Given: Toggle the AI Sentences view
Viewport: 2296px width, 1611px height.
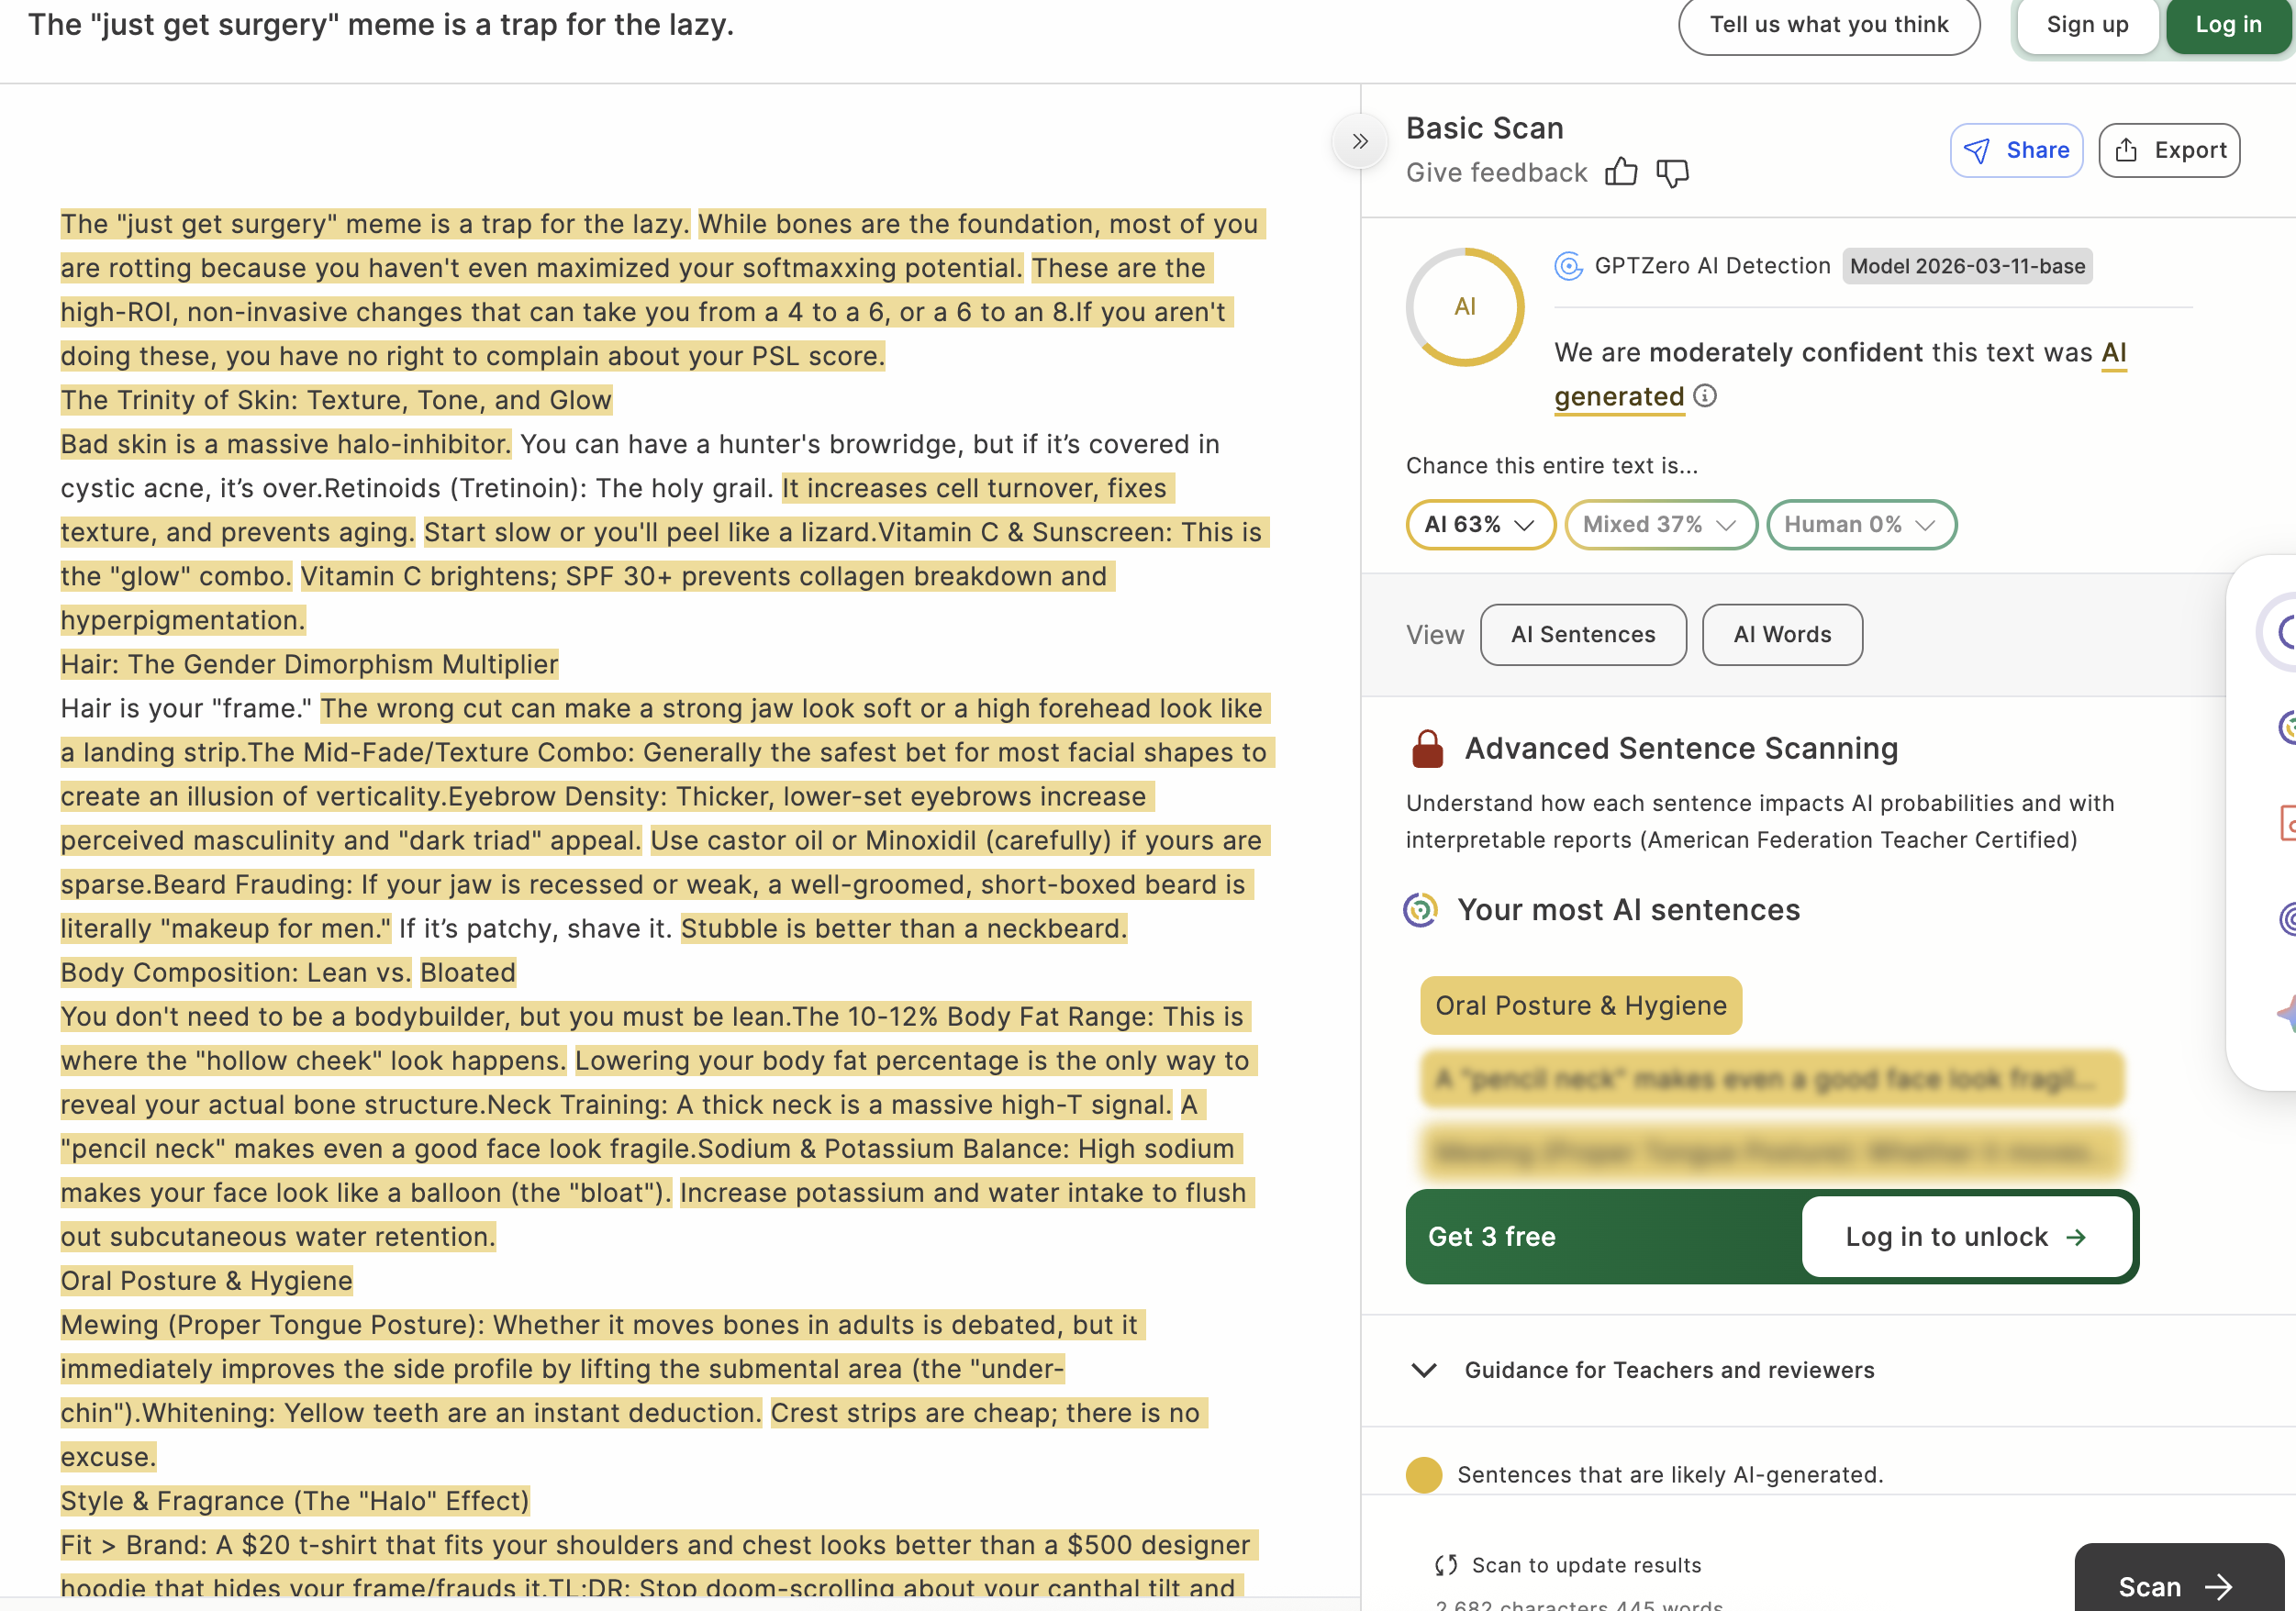Looking at the screenshot, I should (1582, 634).
